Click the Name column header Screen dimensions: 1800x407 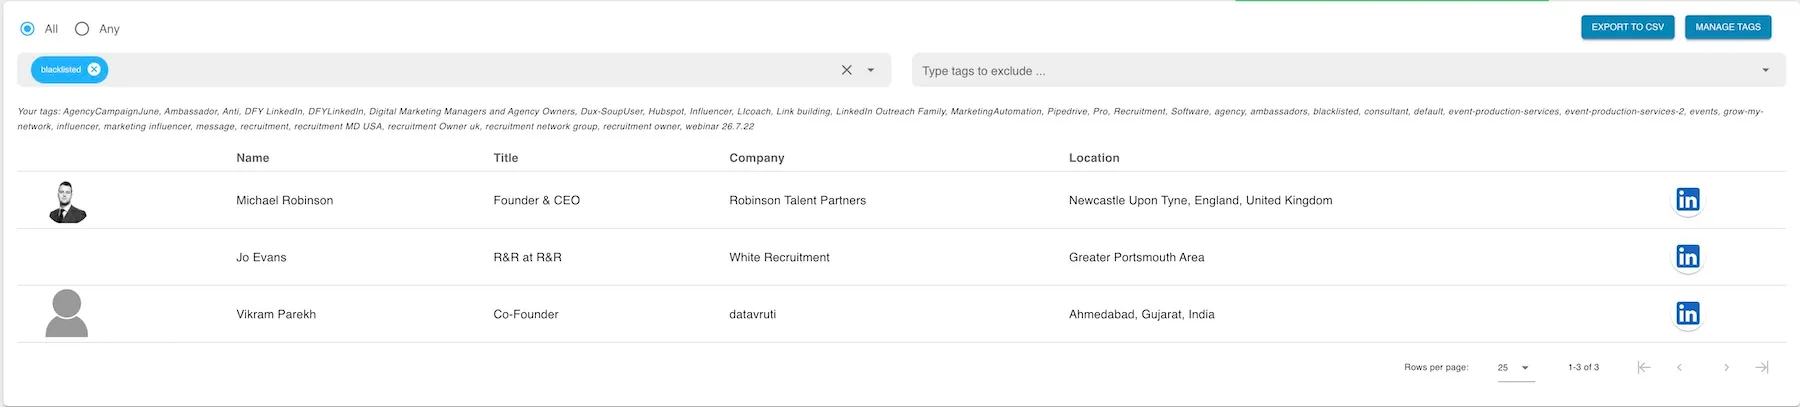(252, 158)
